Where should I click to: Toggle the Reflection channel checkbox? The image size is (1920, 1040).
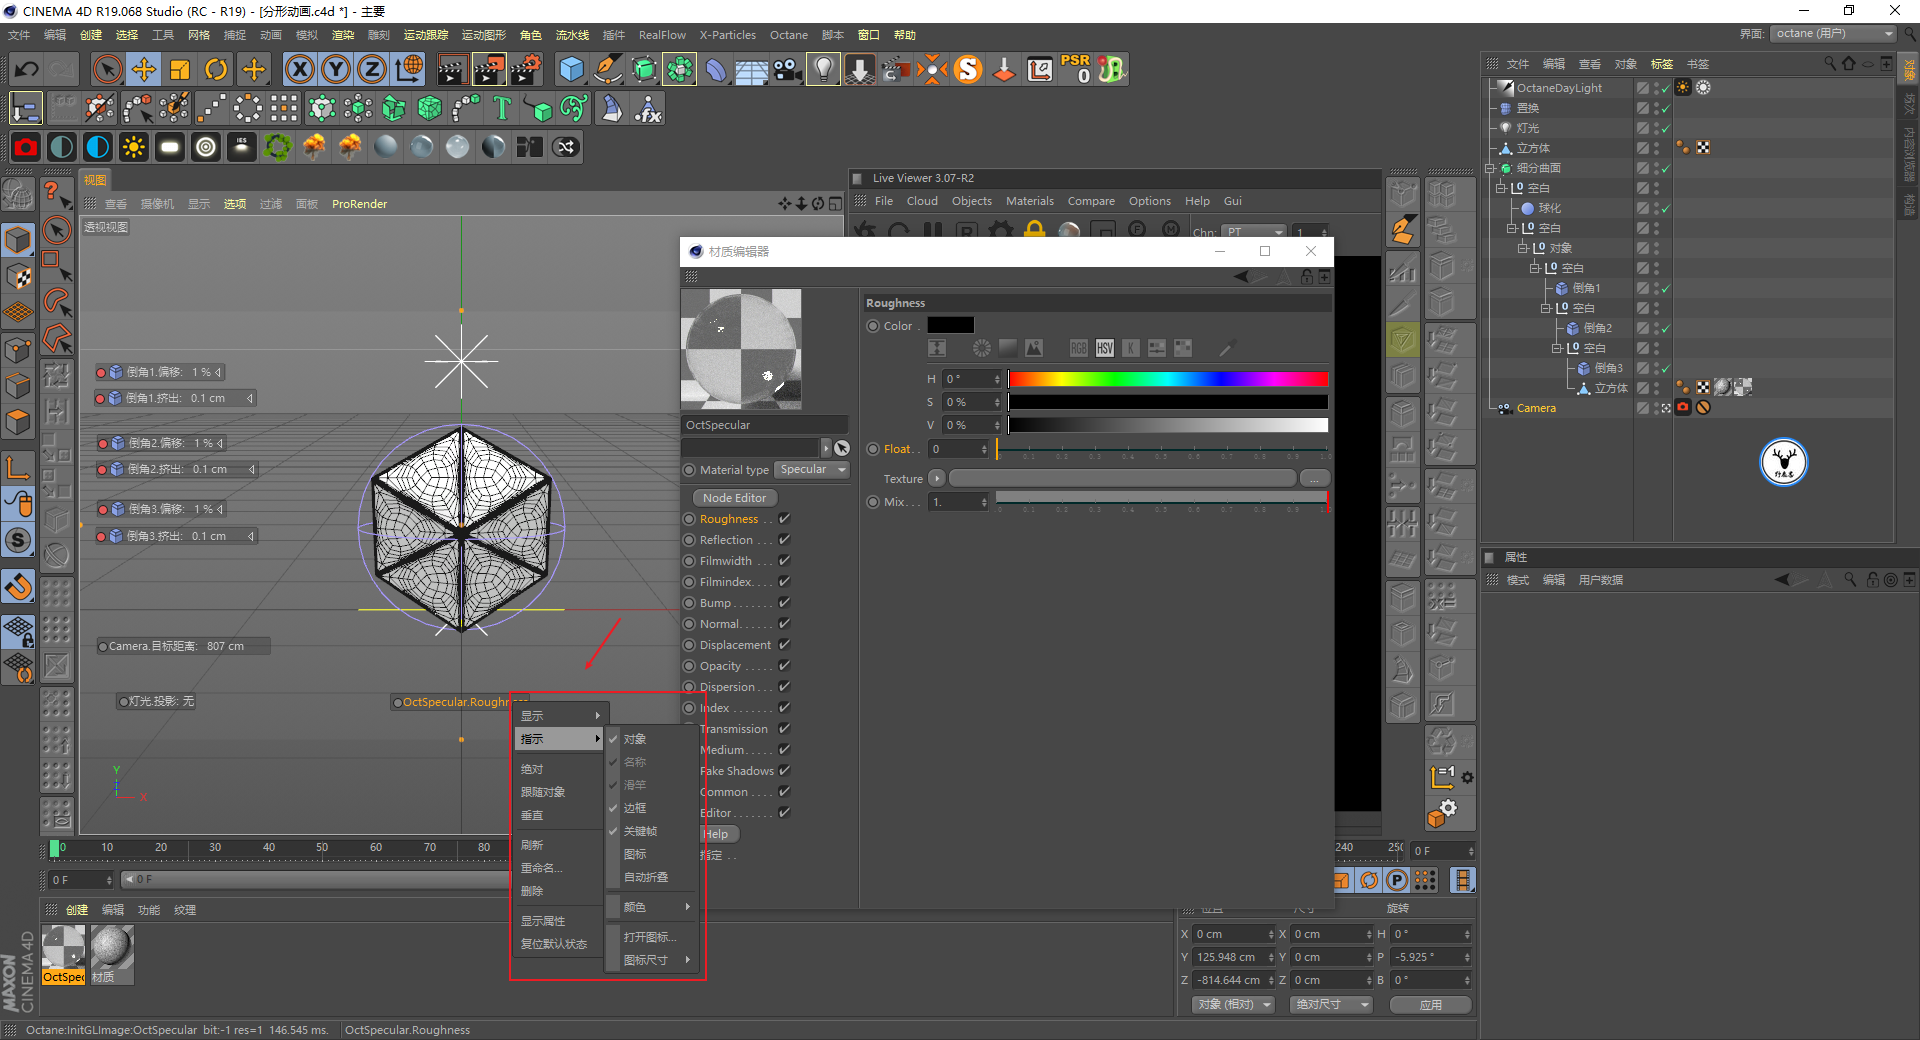tap(784, 540)
